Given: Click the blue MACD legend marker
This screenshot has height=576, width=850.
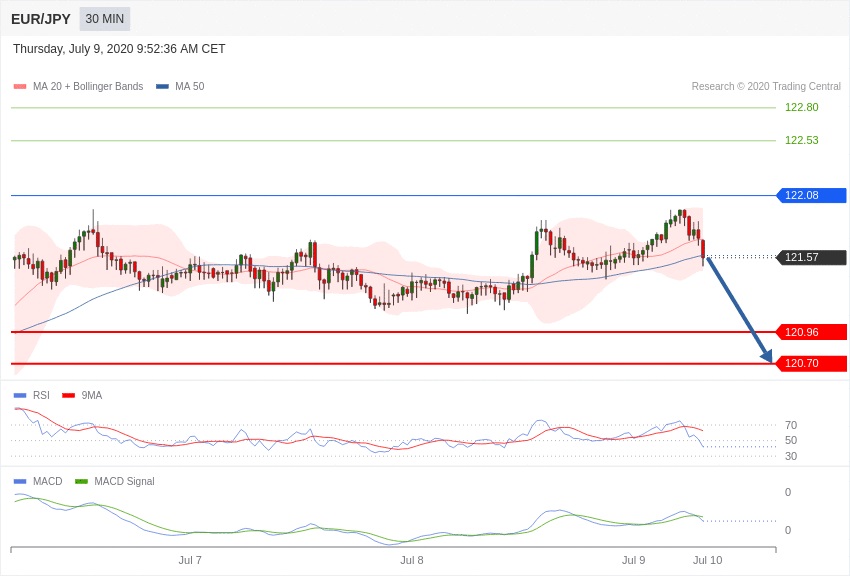Looking at the screenshot, I should tap(20, 482).
